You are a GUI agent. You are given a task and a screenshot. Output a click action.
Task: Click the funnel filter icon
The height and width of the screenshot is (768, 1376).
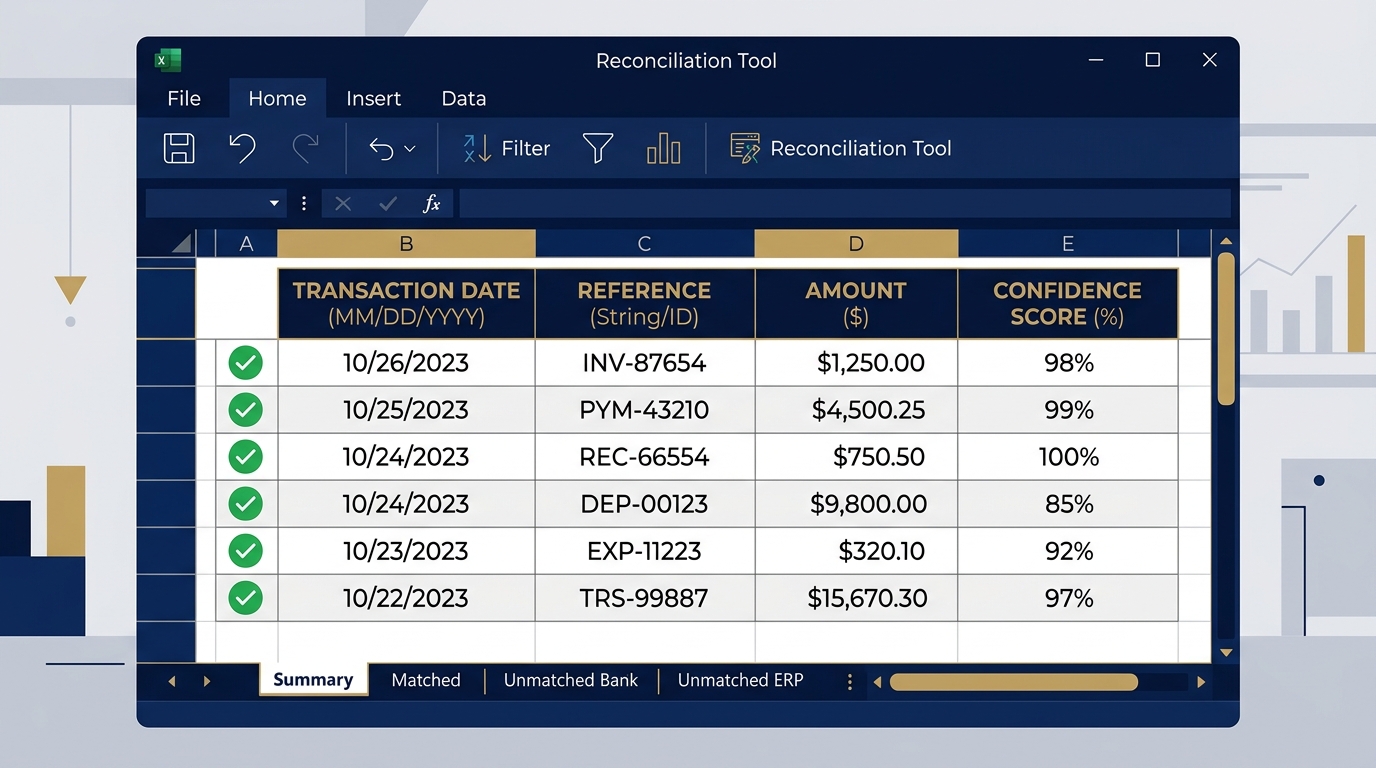[x=598, y=148]
